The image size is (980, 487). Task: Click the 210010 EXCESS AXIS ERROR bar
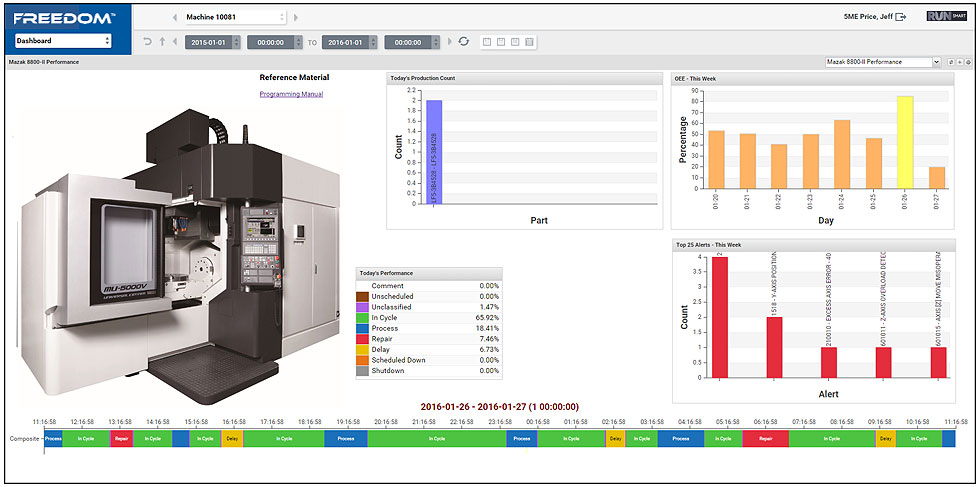point(829,363)
